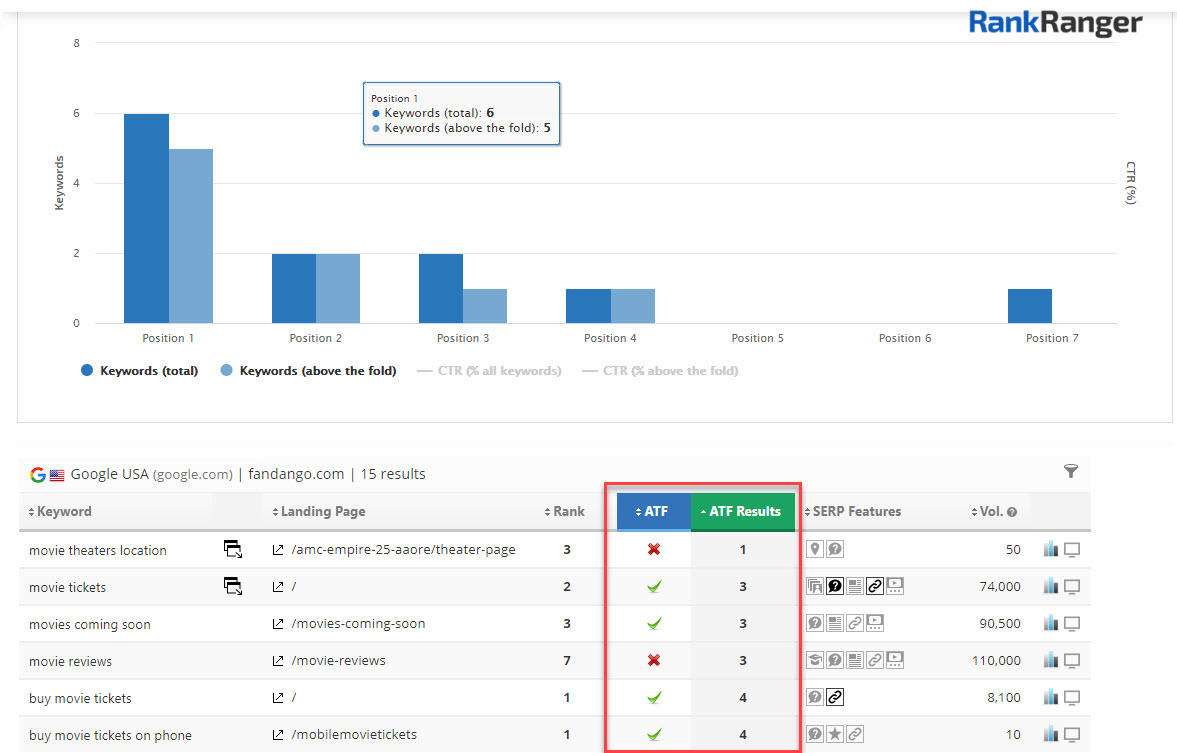The width and height of the screenshot is (1177, 753).
Task: Click the Rank Ranger logo
Action: coord(1055,23)
